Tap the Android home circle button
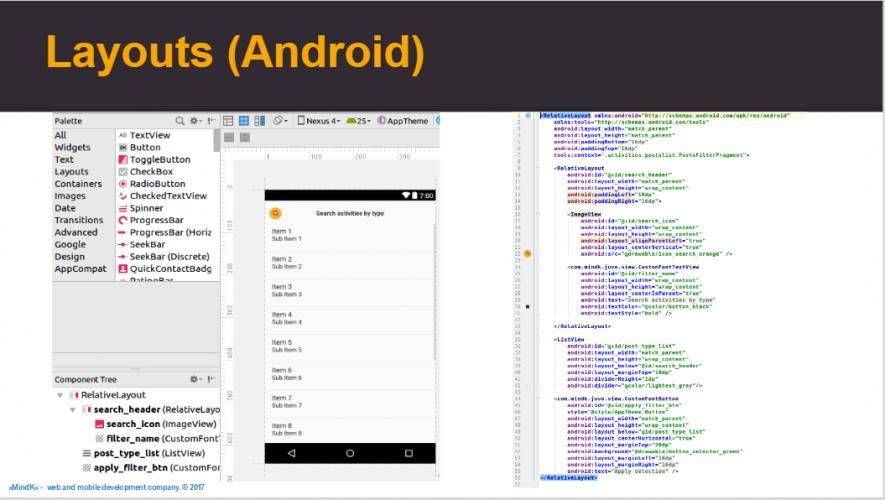Image resolution: width=885 pixels, height=500 pixels. coord(350,453)
